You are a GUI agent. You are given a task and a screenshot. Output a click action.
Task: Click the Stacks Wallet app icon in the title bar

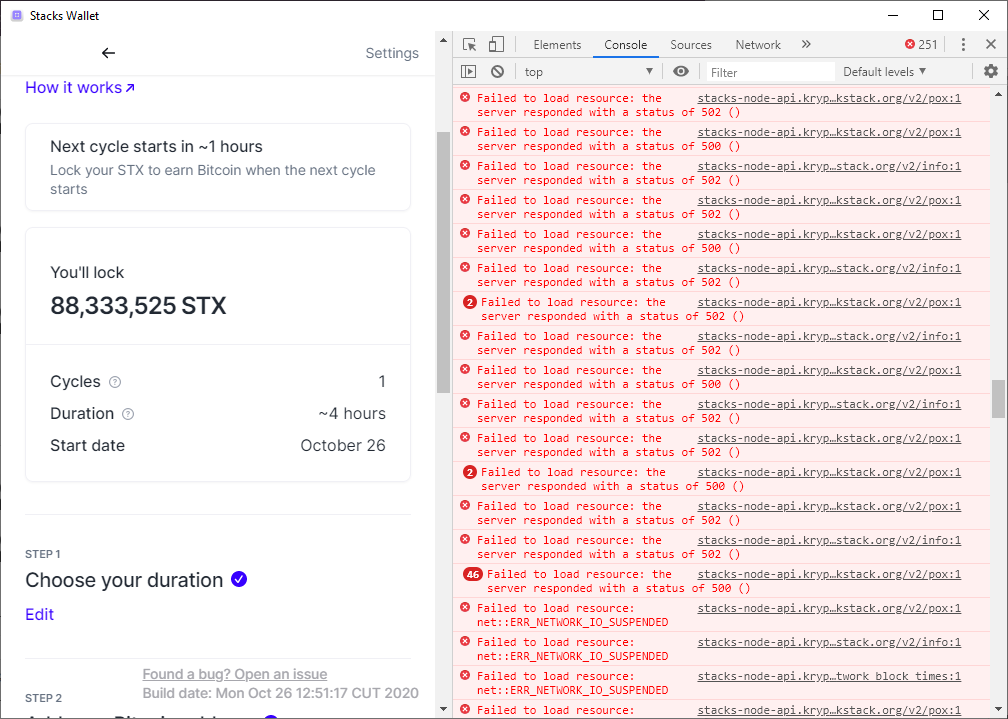click(x=17, y=15)
